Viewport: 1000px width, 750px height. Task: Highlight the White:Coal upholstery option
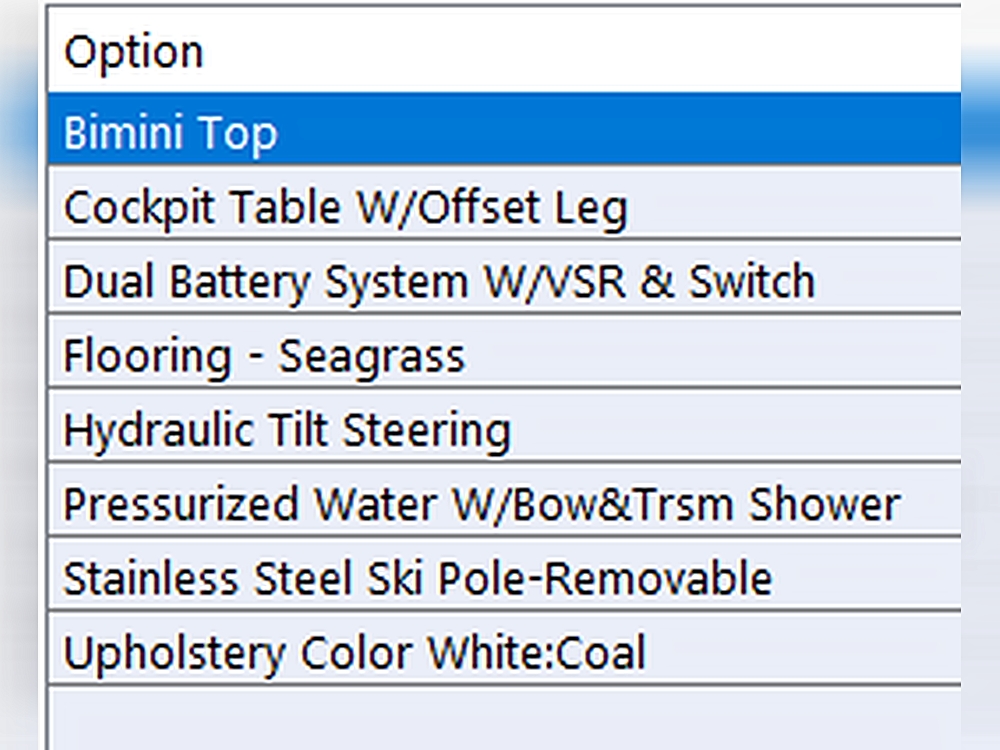pos(354,652)
